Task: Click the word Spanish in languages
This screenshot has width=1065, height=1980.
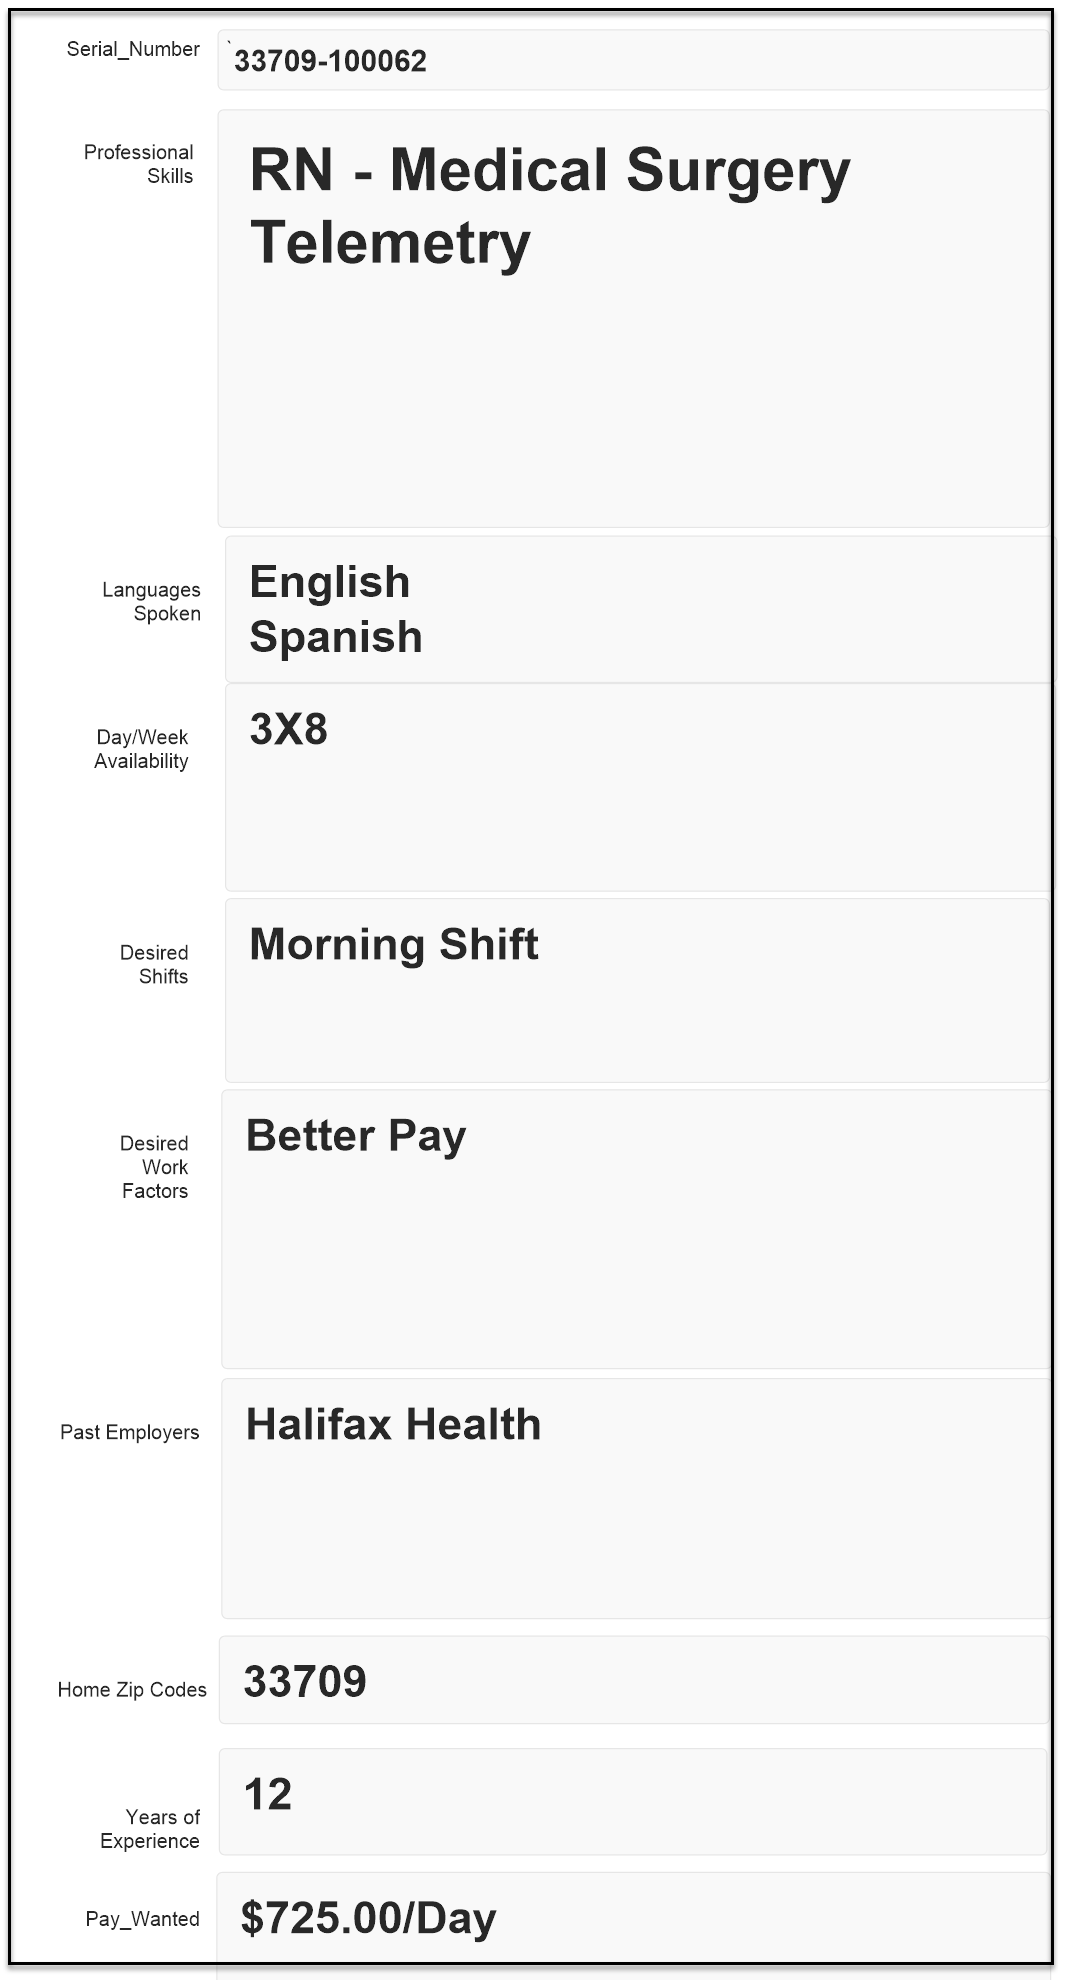Action: [336, 637]
